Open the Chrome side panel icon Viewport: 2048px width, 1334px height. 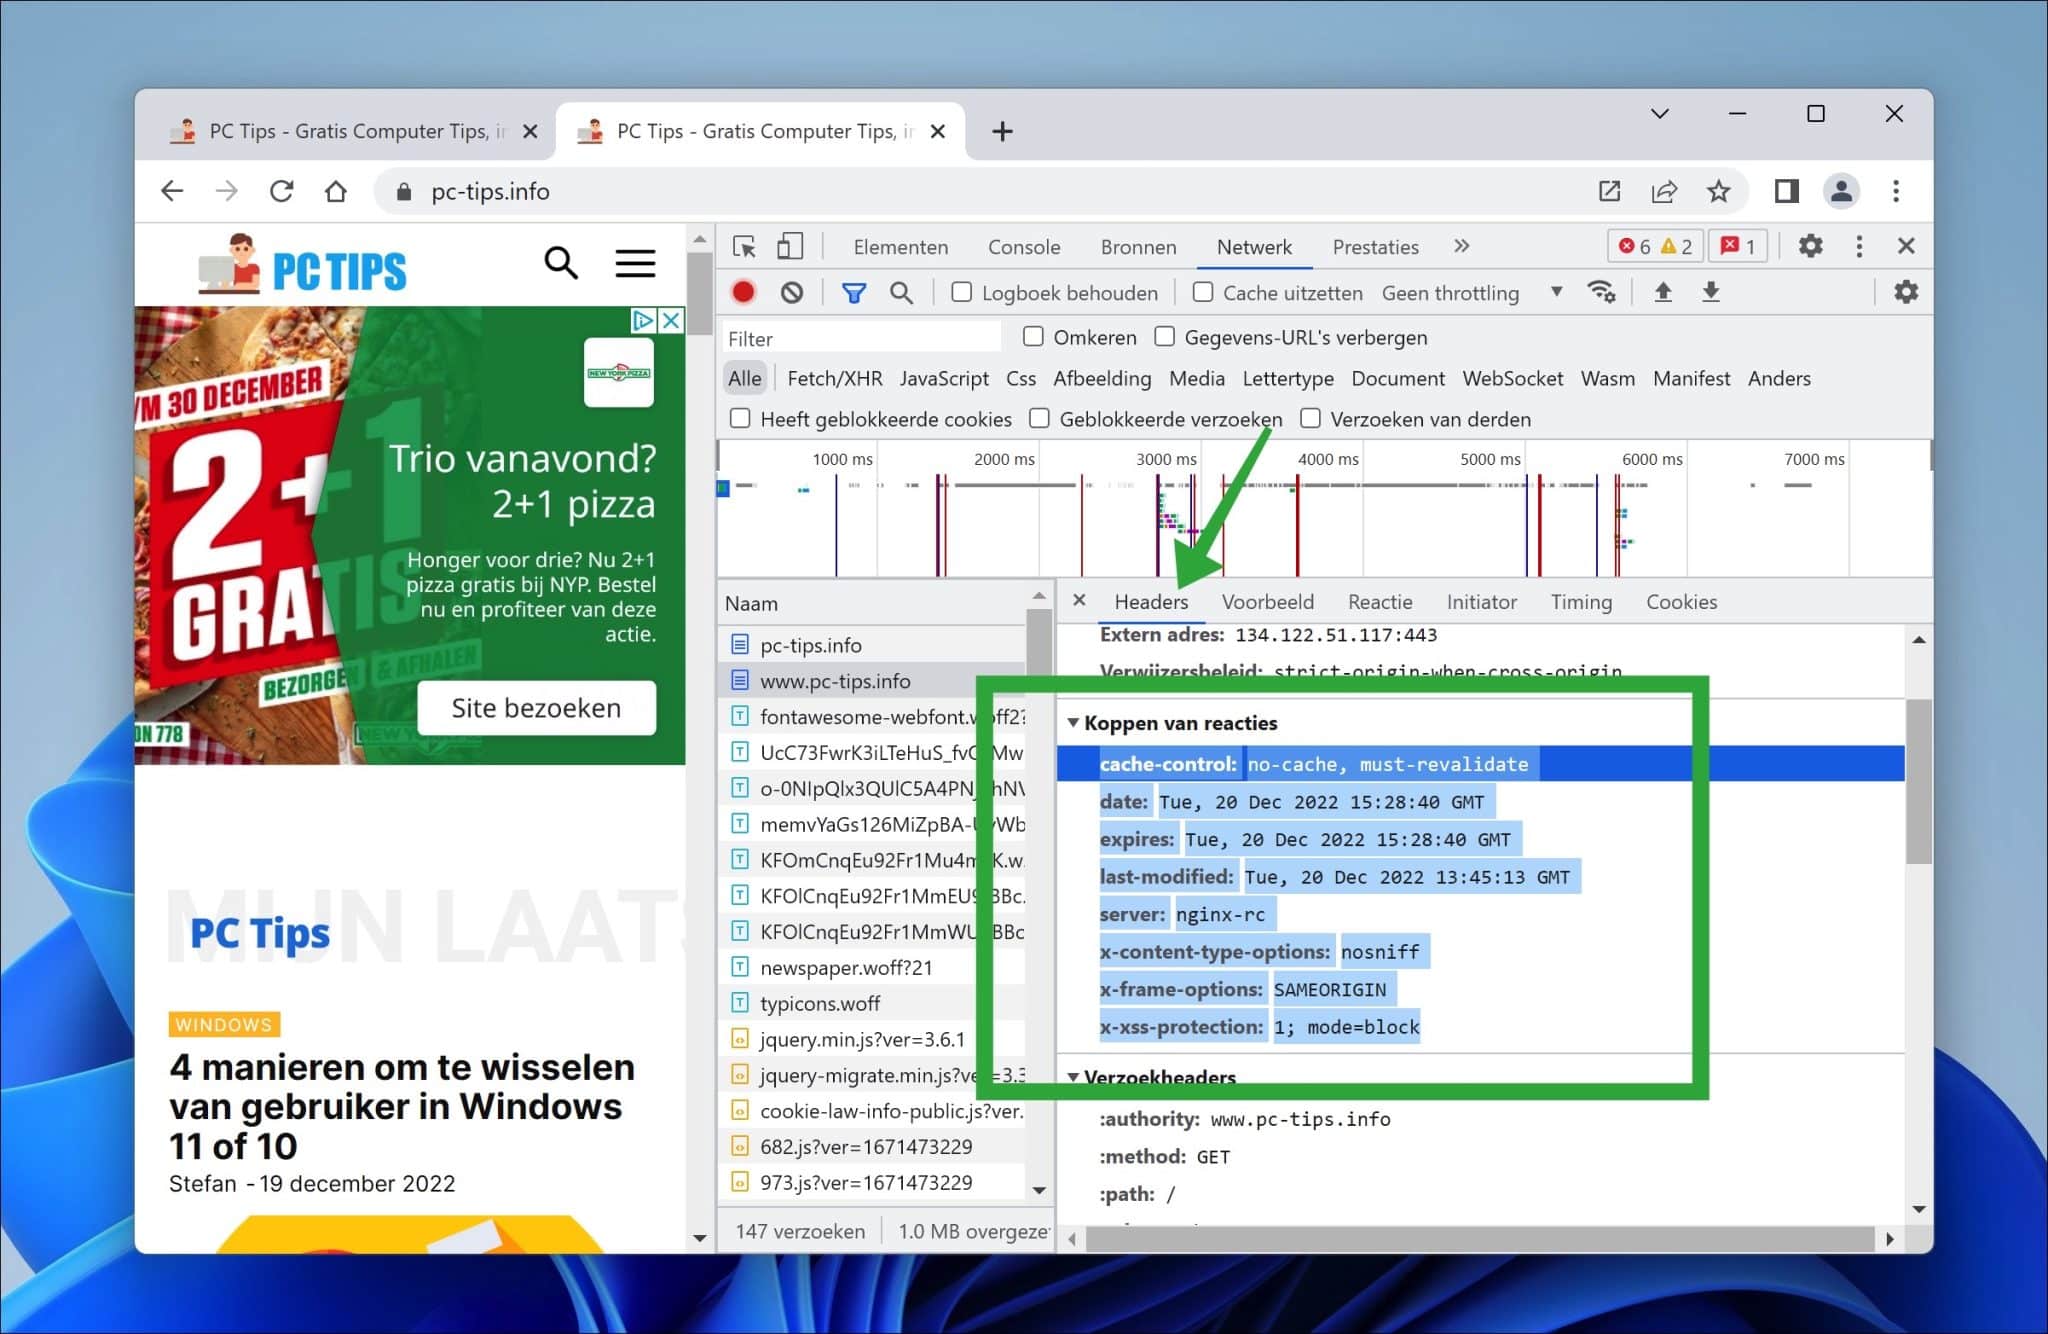coord(1786,191)
